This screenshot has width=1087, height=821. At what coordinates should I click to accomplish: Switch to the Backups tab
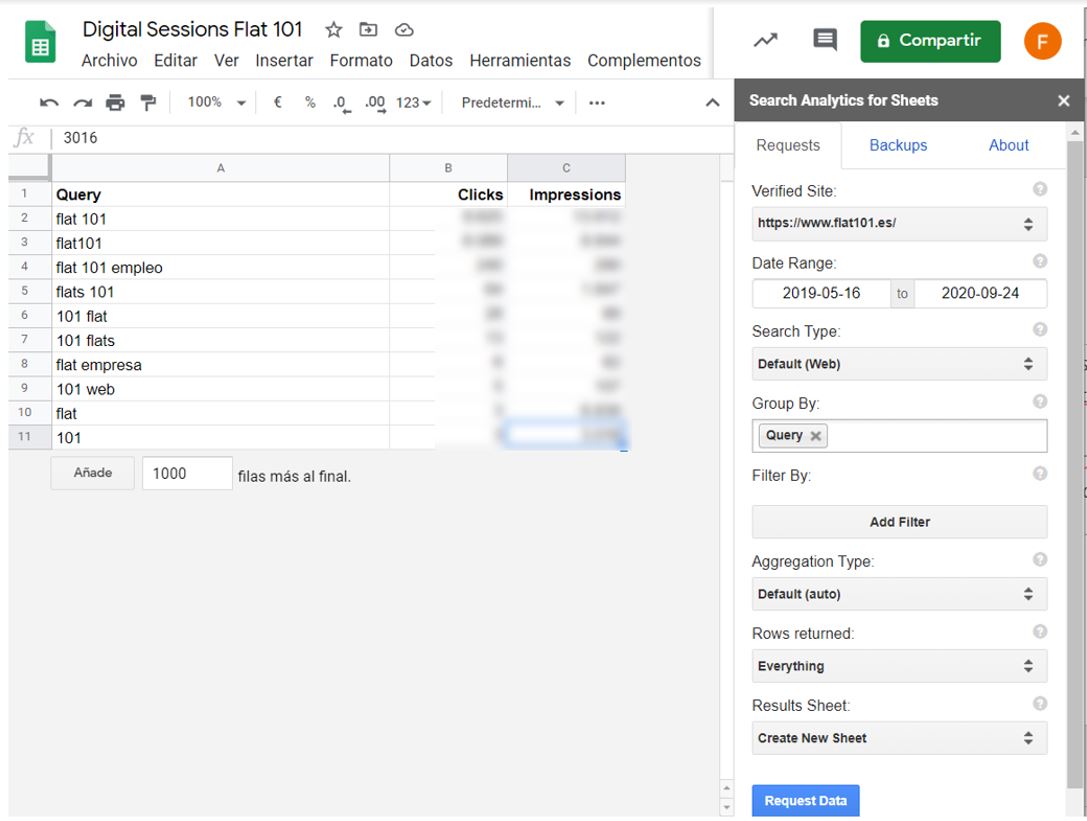897,145
